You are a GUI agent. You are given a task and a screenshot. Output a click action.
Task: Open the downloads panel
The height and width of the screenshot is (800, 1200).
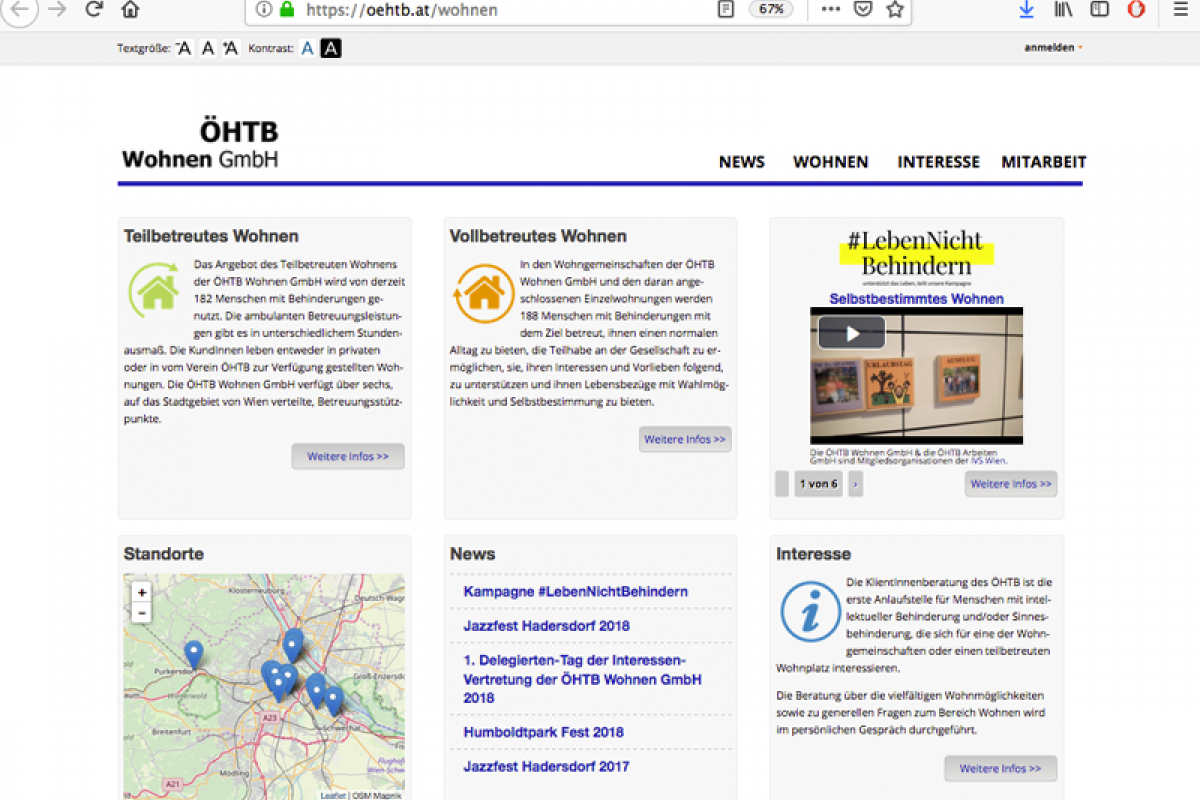pyautogui.click(x=1026, y=9)
